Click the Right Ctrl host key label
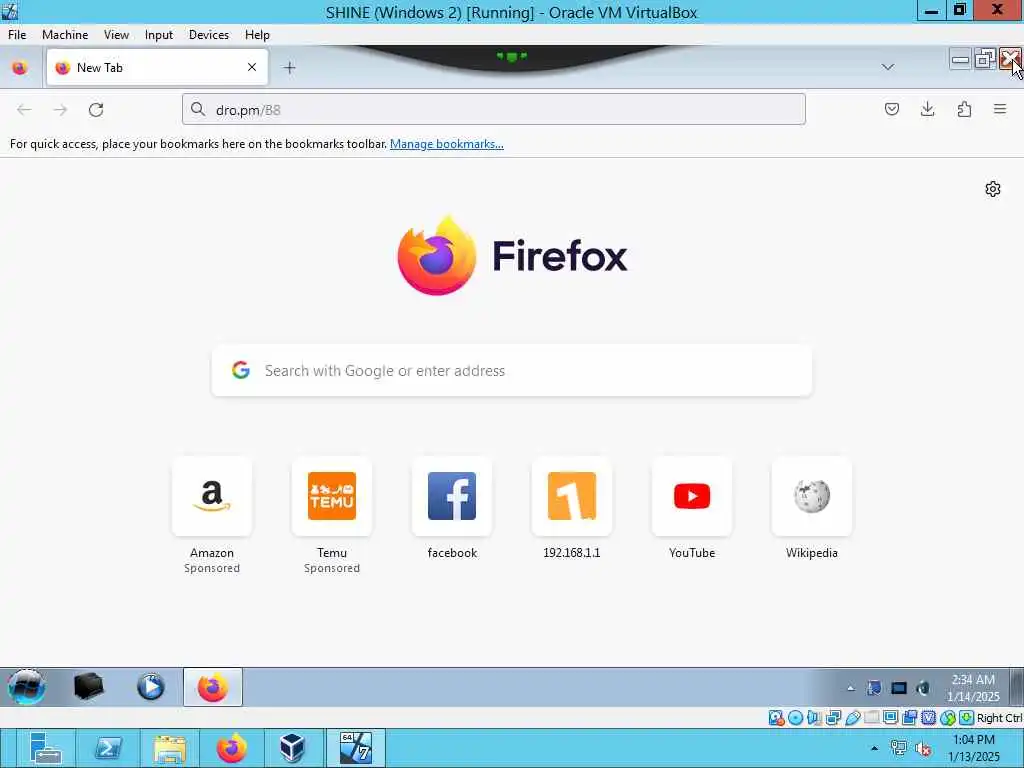The width and height of the screenshot is (1024, 768). click(999, 718)
